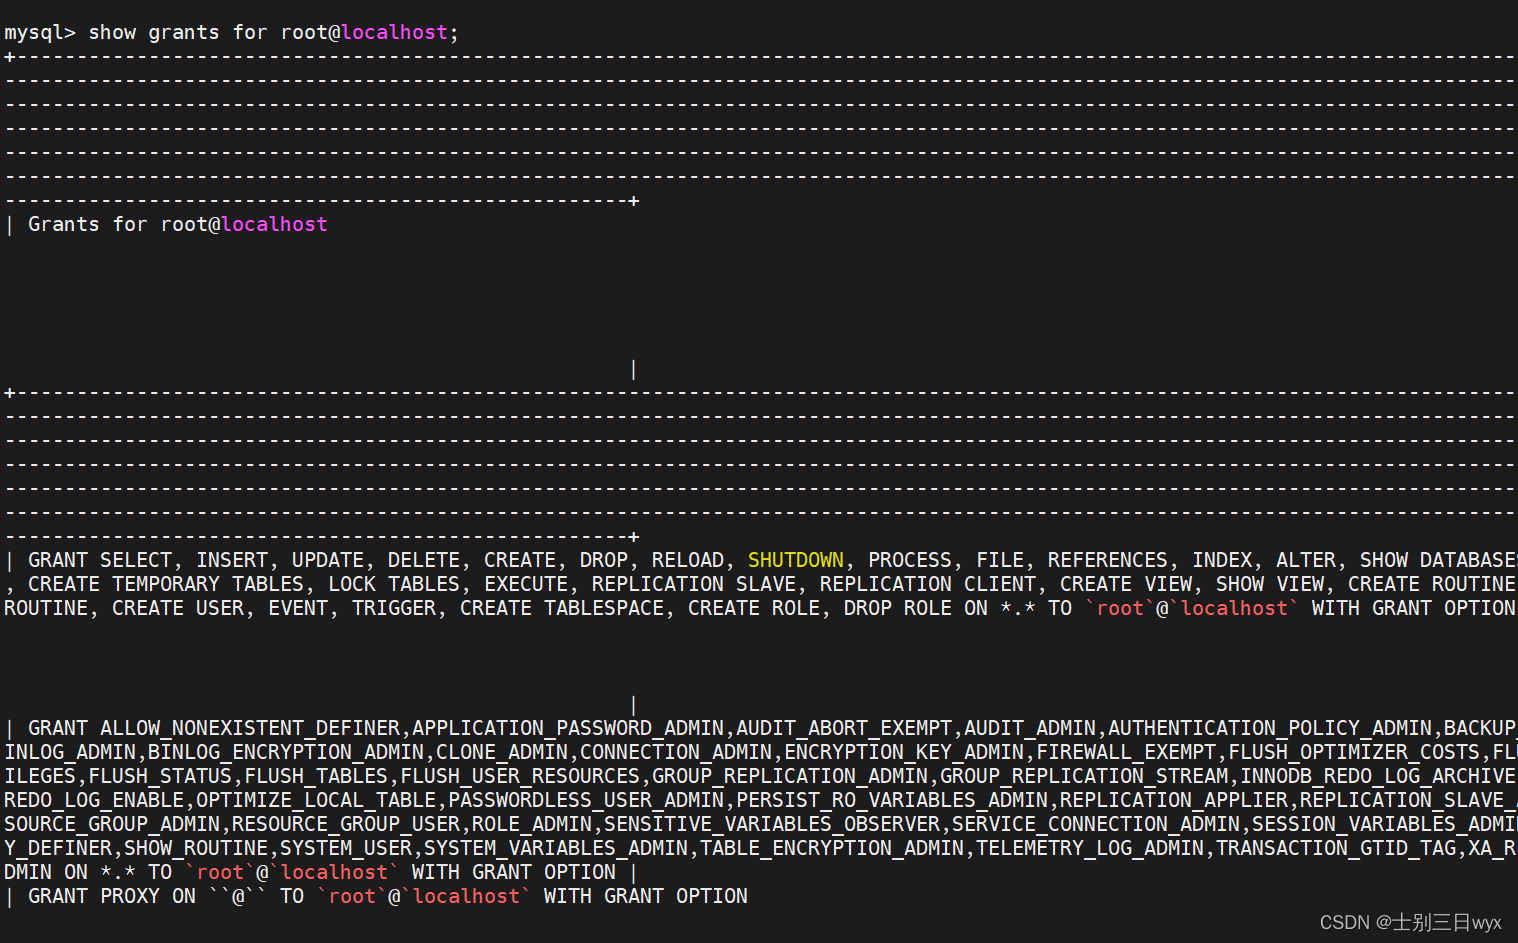Click the 'SYSTEM_USER' privilege text

pyautogui.click(x=346, y=849)
